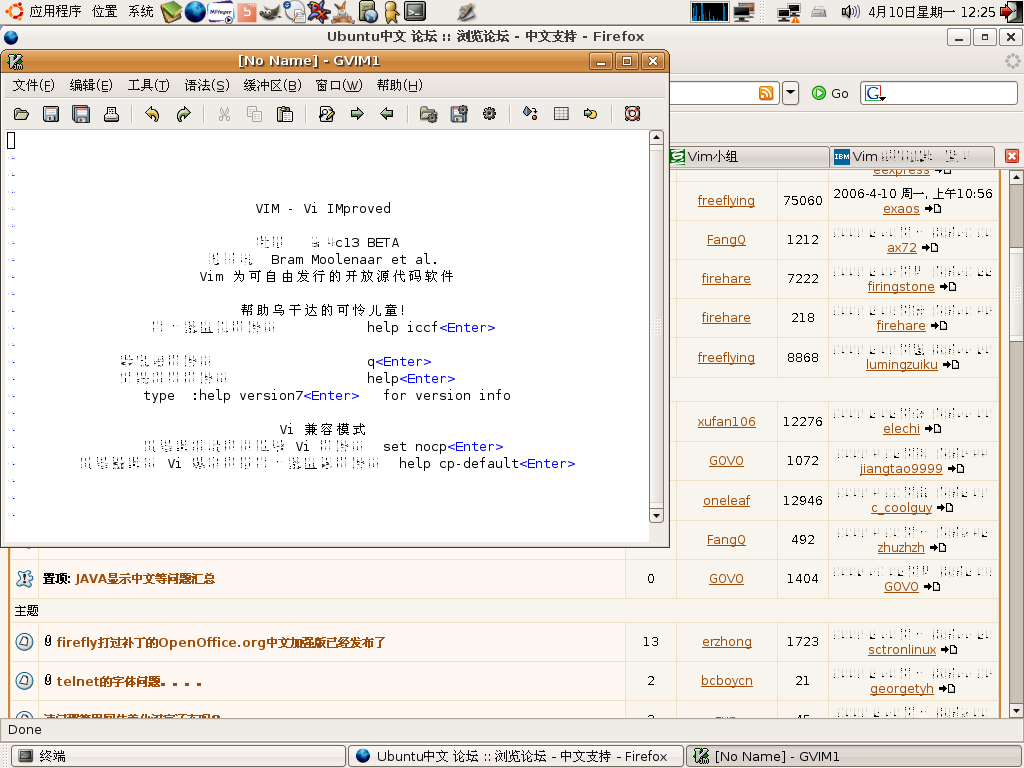This screenshot has height=768, width=1024.
Task: Switch to Vim小组 Firefox tab
Action: 749,157
